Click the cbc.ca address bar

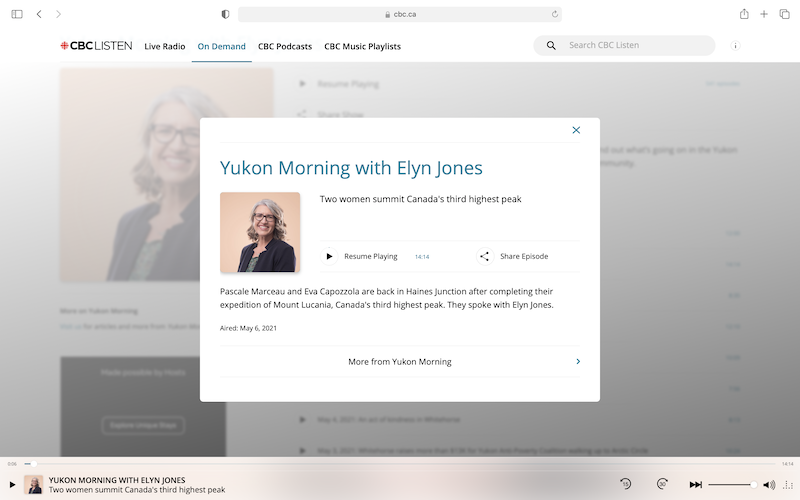tap(400, 14)
